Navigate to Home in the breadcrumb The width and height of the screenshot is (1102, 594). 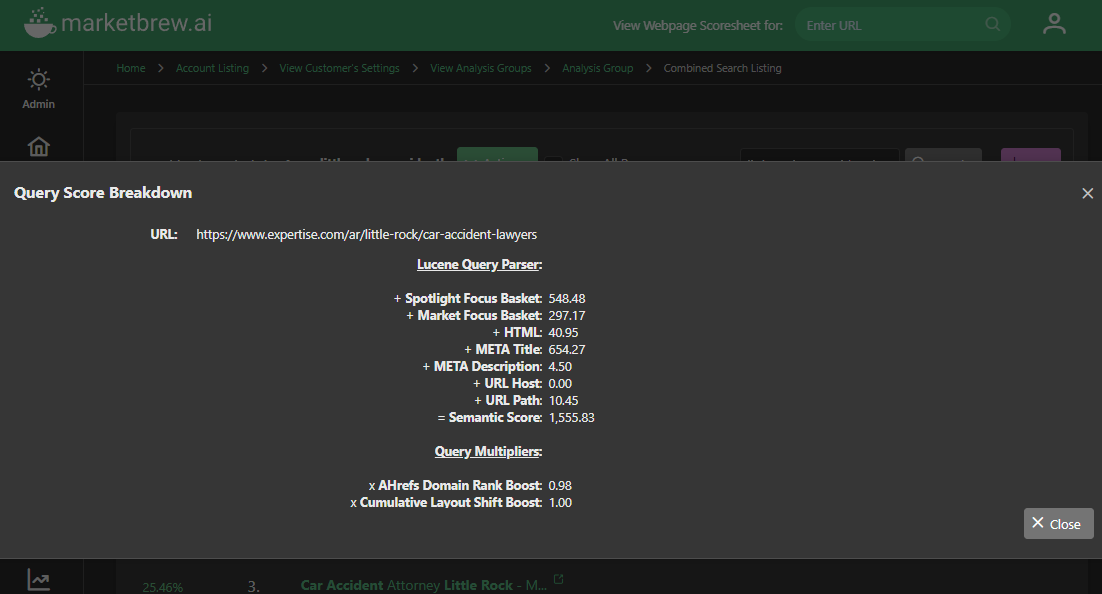(x=130, y=68)
